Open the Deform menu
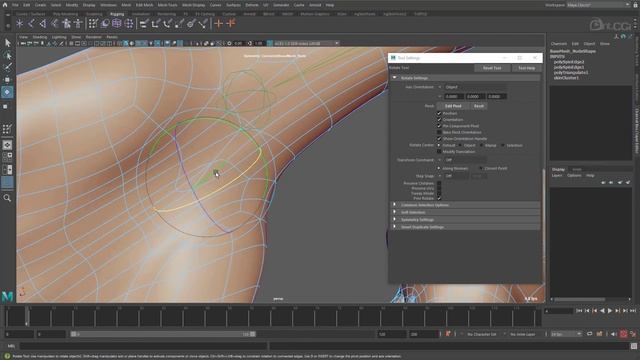This screenshot has height=360, width=640. tap(252, 5)
